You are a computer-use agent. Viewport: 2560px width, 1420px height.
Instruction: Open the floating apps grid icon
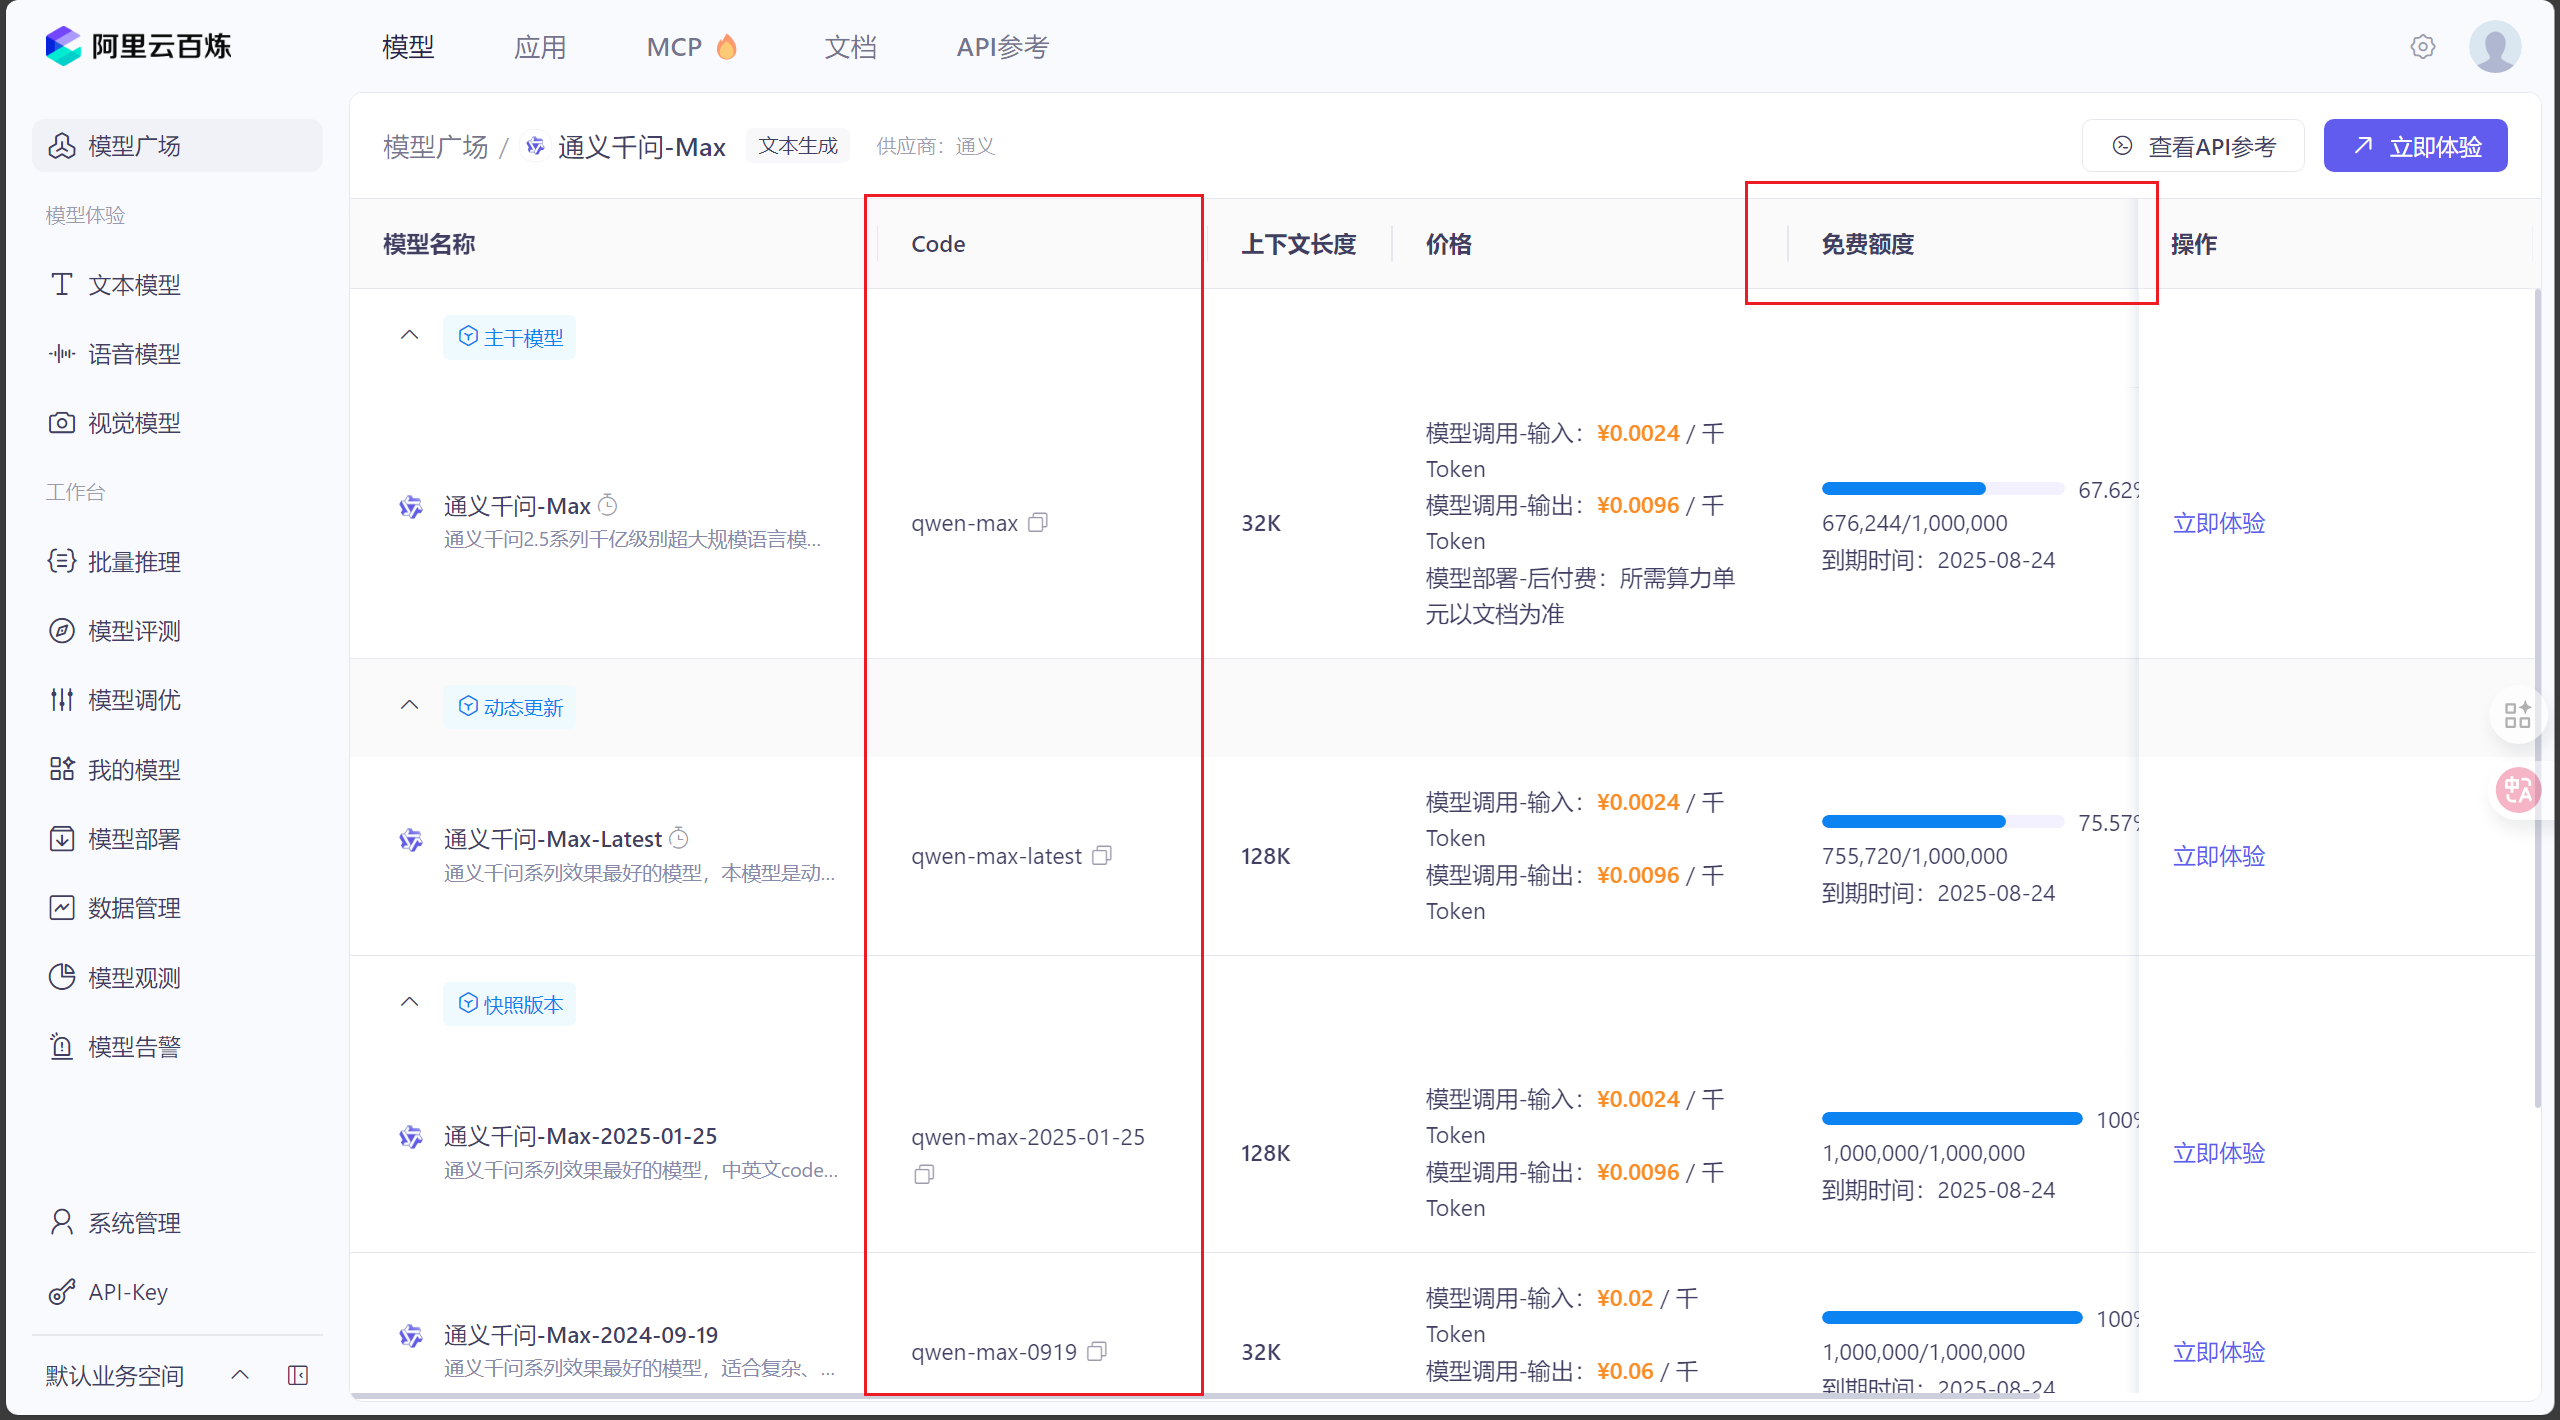(x=2517, y=715)
